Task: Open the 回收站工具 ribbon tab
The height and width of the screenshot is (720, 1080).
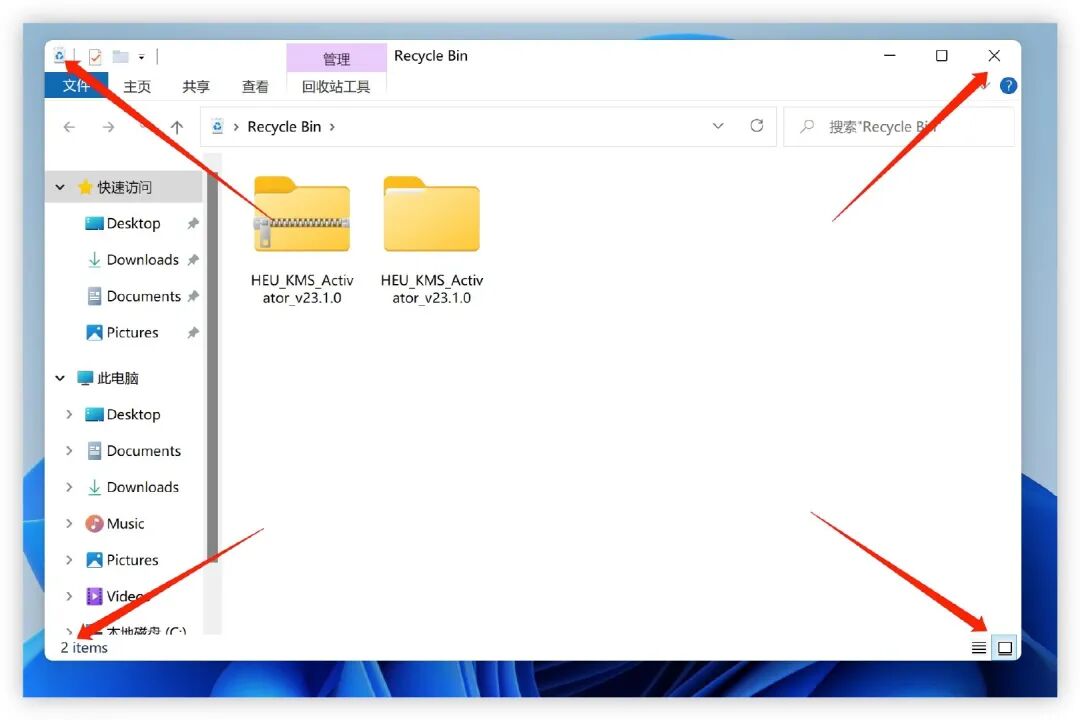Action: (x=336, y=86)
